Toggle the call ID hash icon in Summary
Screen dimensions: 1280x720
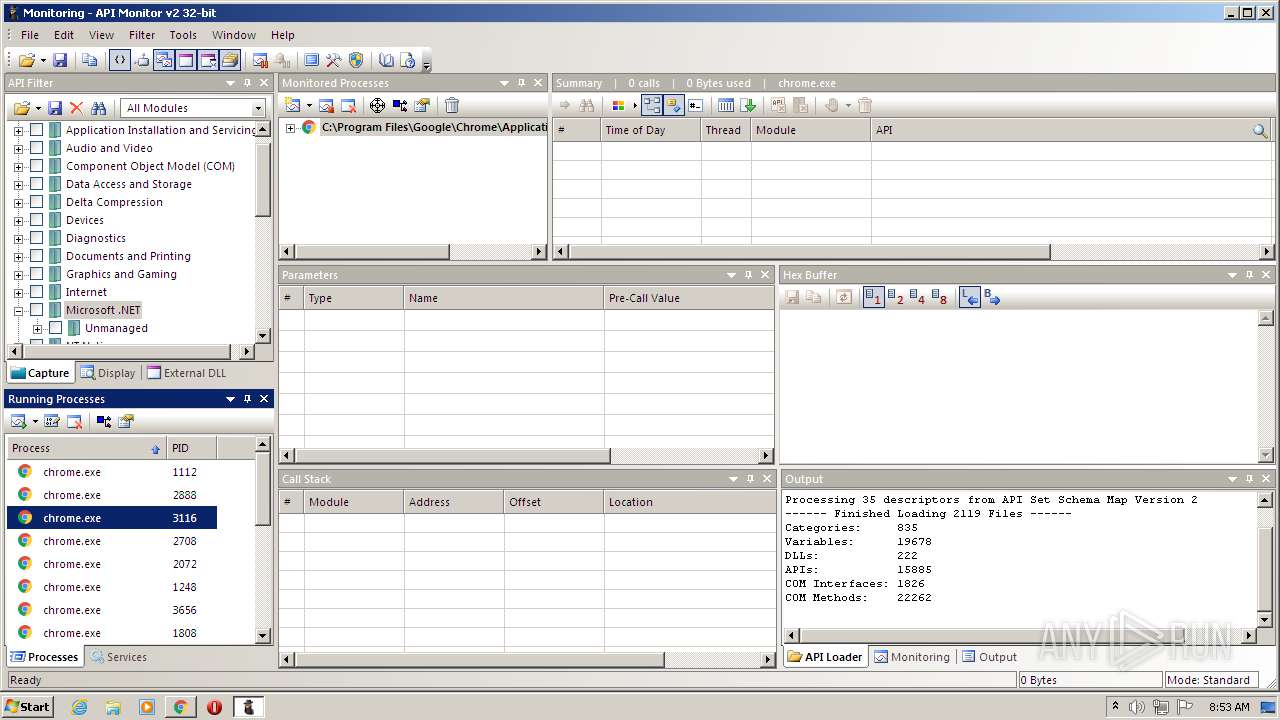pyautogui.click(x=696, y=105)
